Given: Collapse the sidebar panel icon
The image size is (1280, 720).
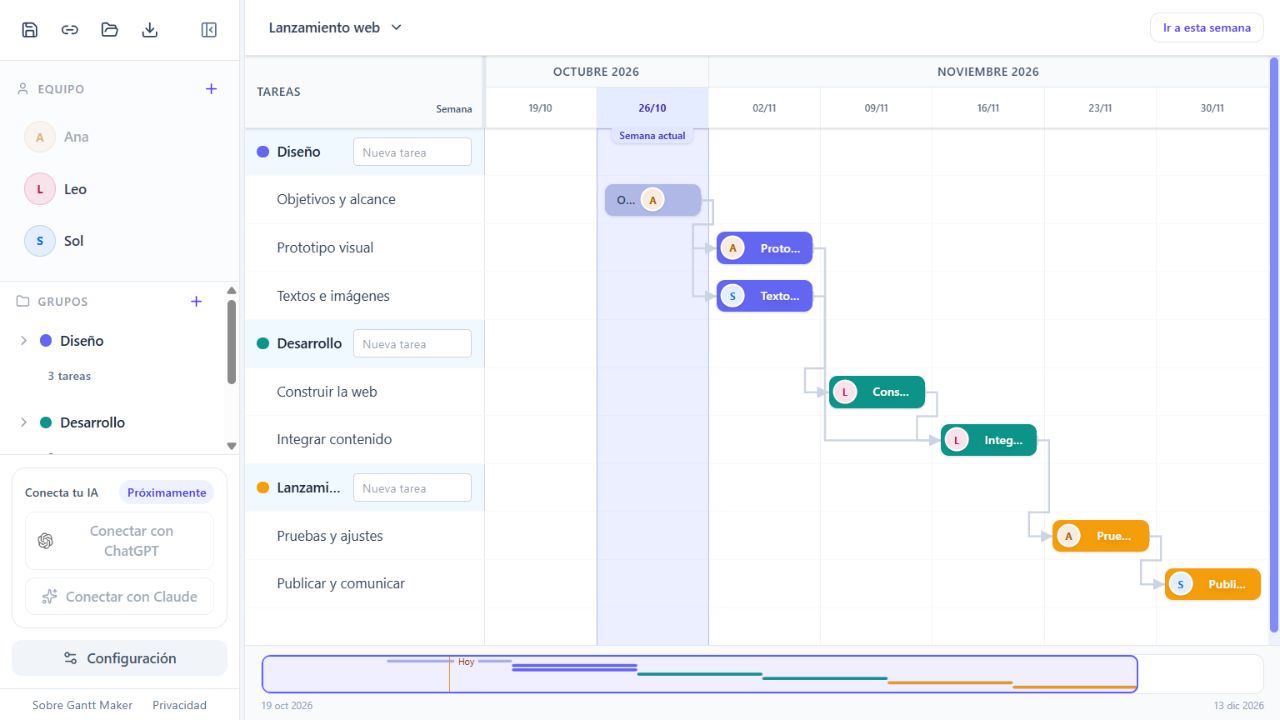Looking at the screenshot, I should click(x=209, y=30).
